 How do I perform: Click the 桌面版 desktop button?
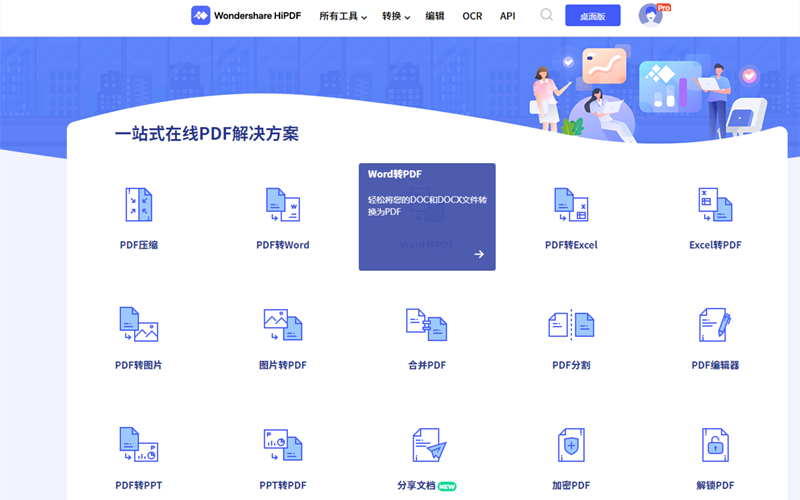coord(592,16)
